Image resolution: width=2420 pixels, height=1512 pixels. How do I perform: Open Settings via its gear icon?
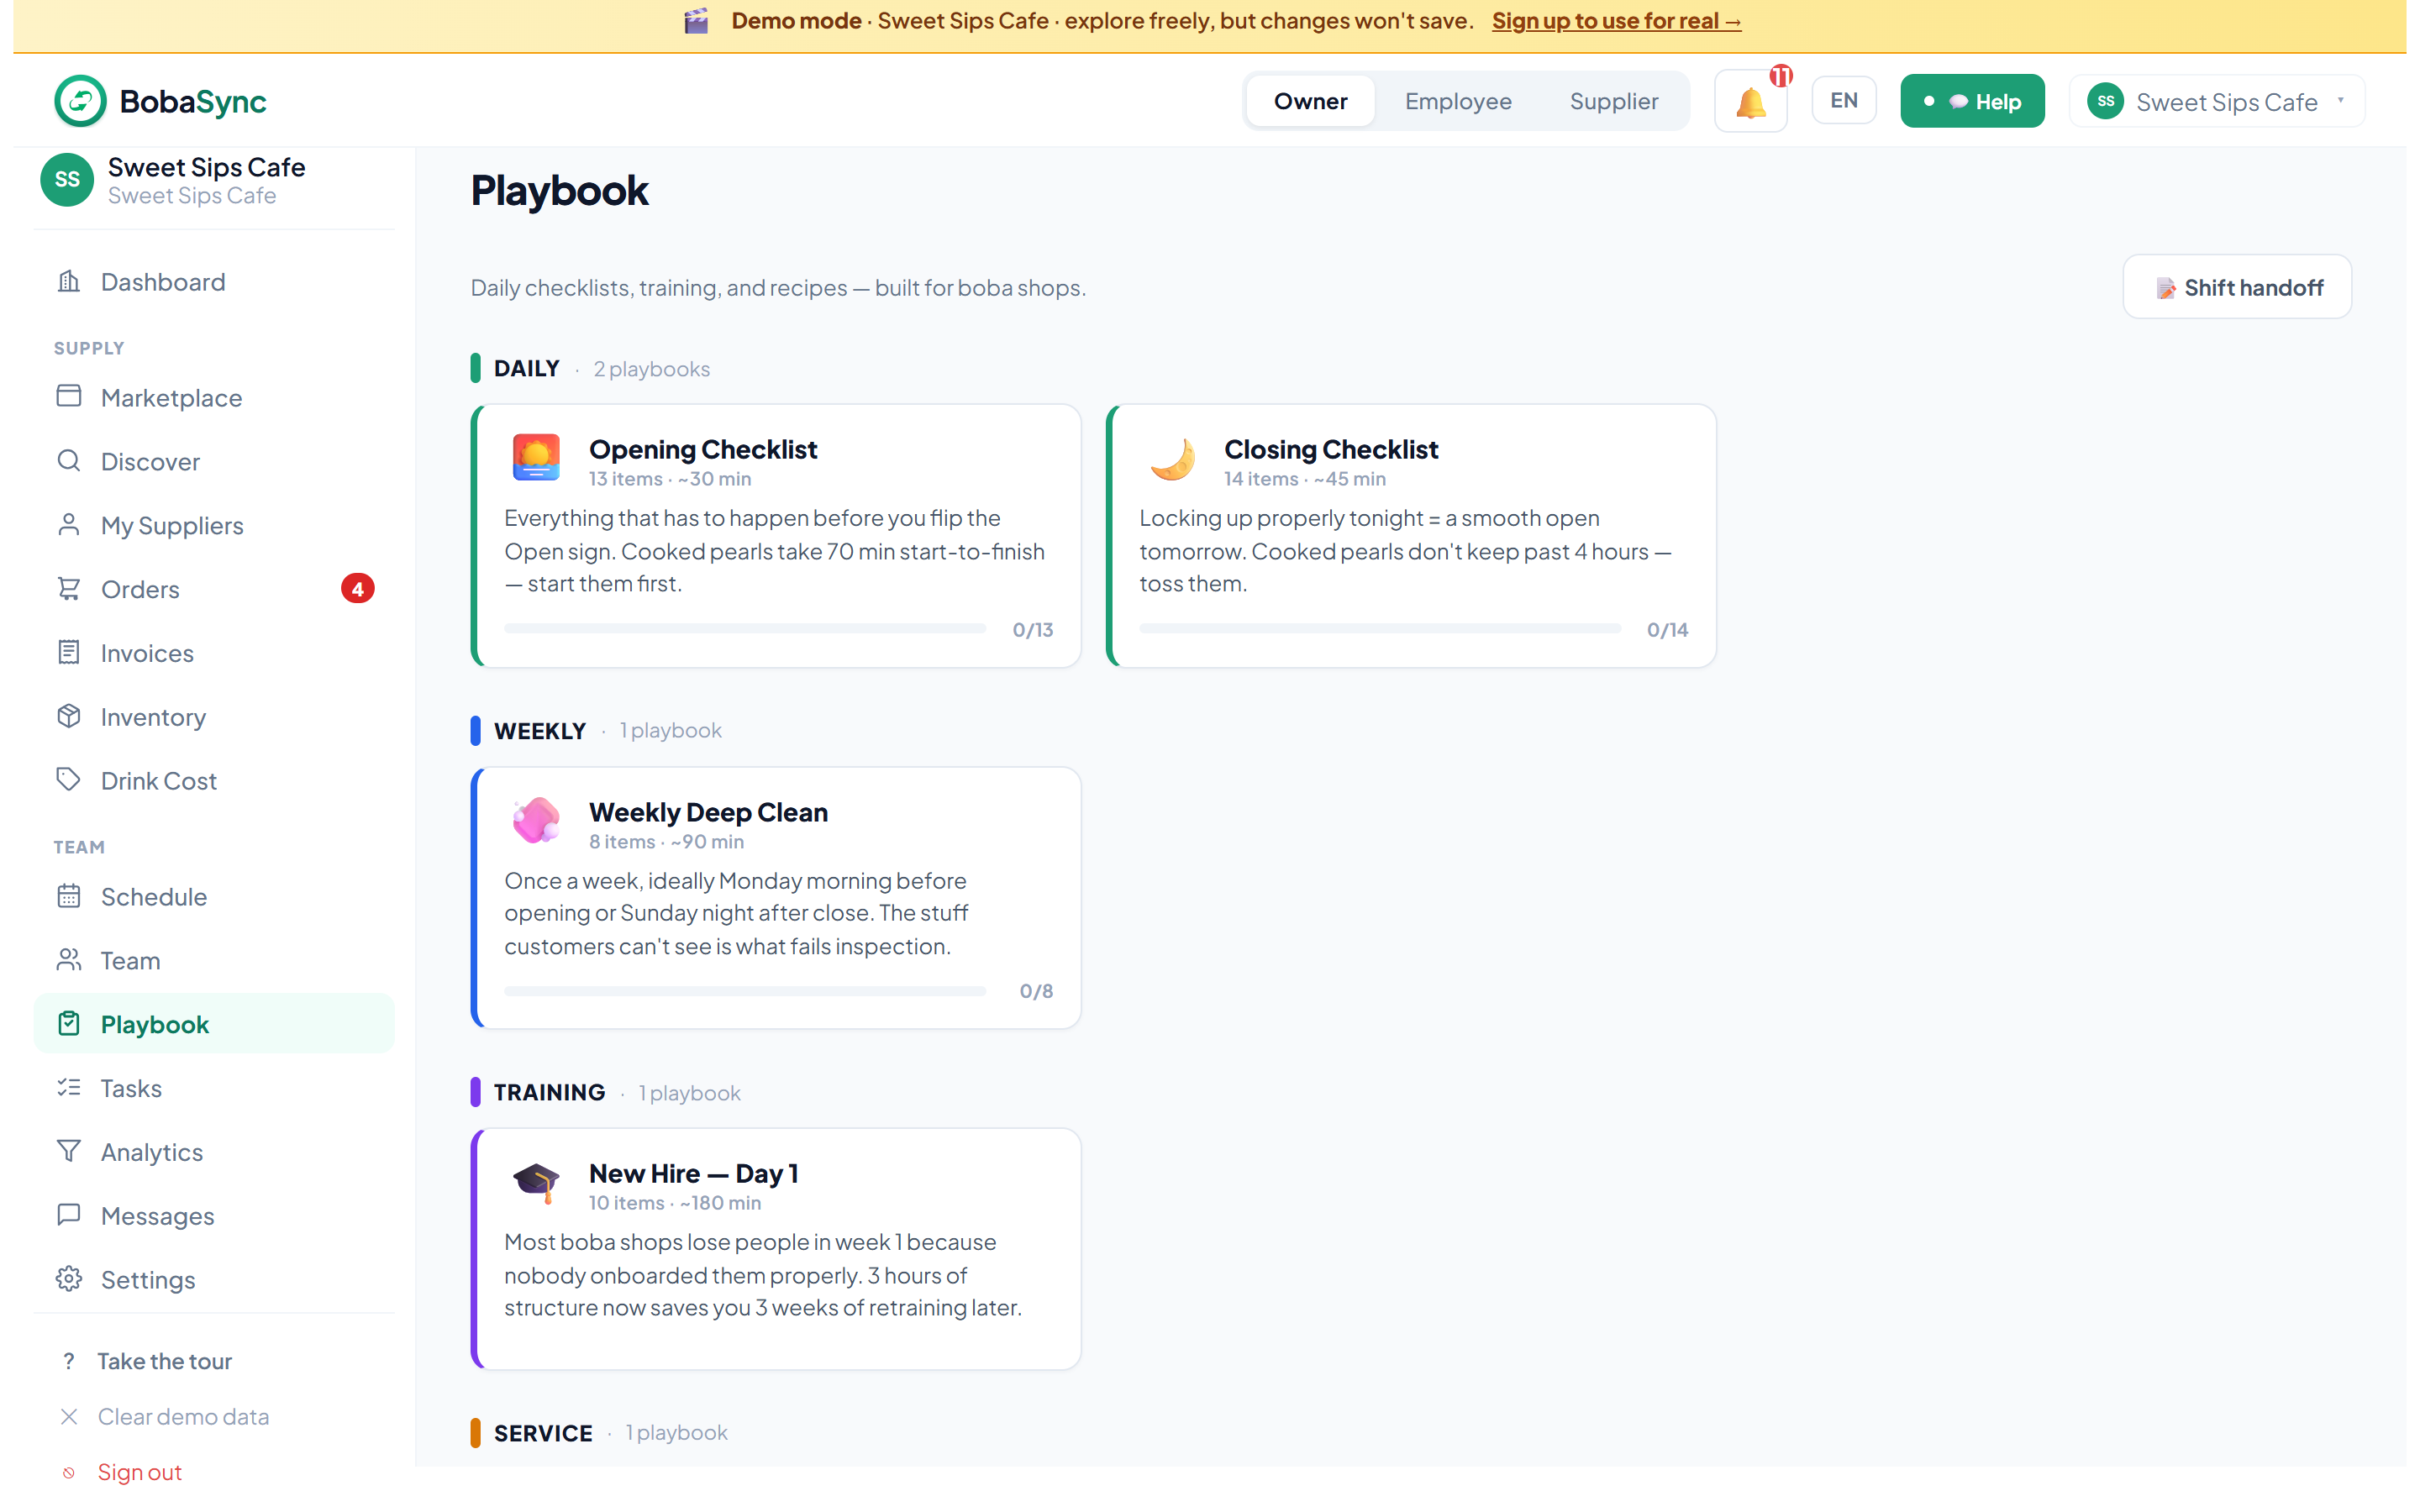point(68,1279)
